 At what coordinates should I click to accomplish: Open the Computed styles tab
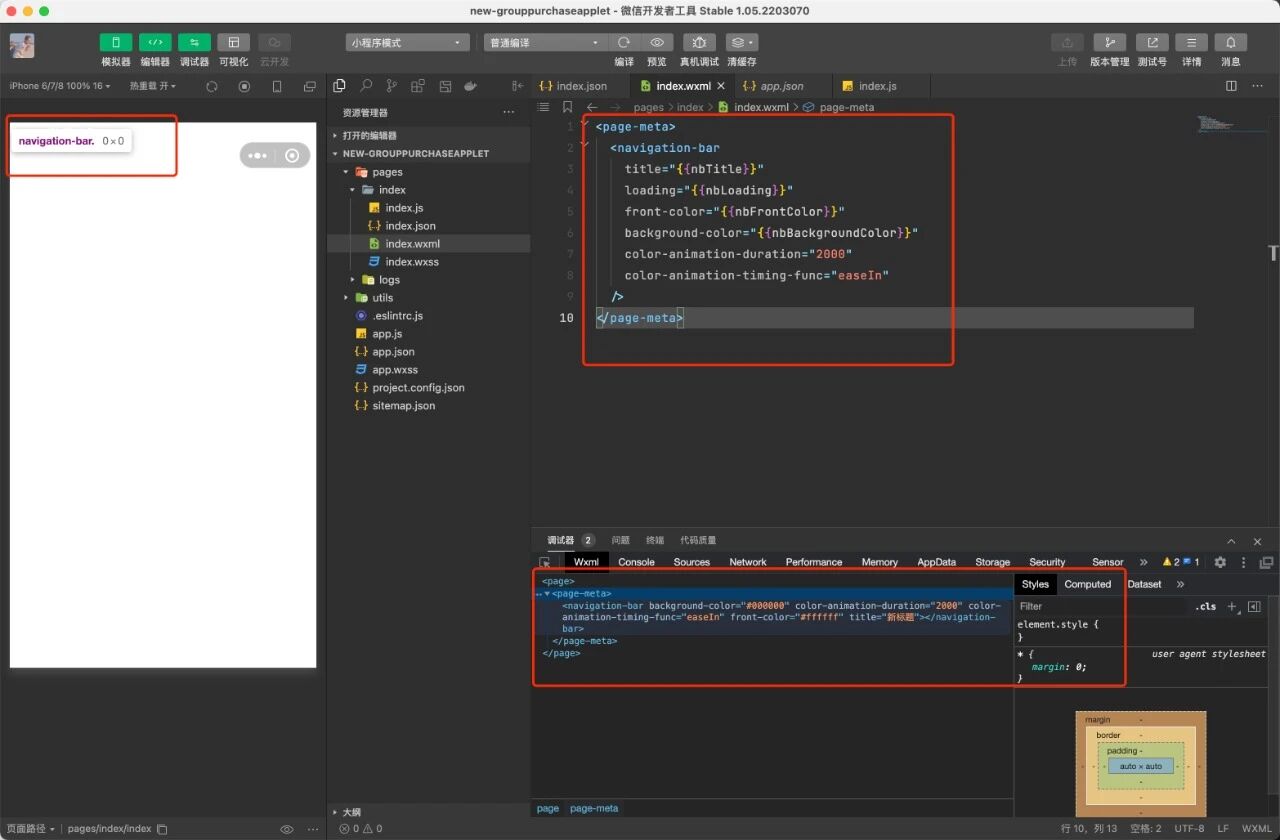tap(1087, 584)
